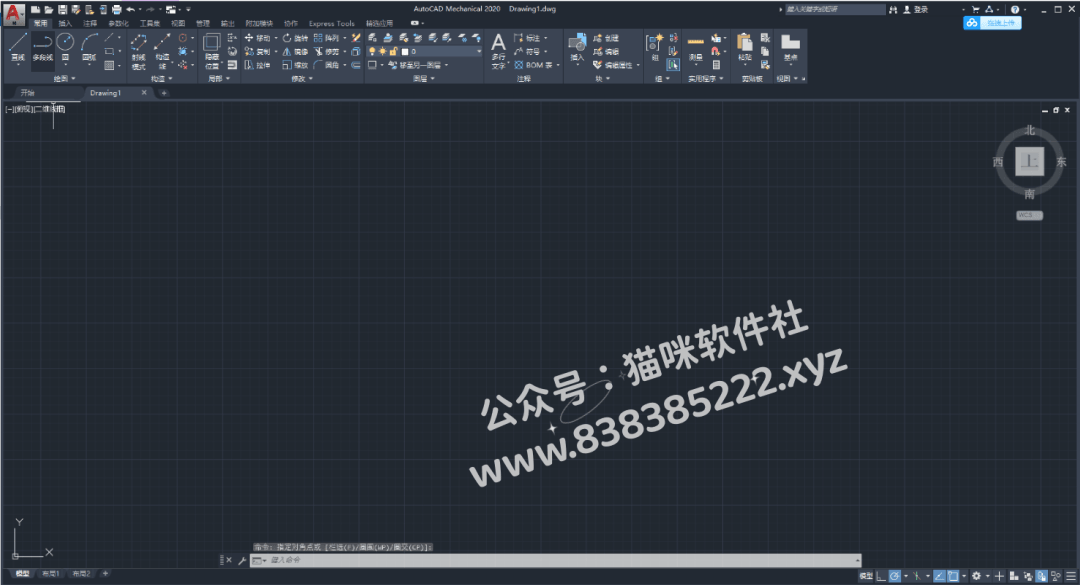Expand the Layers (图层) panel
Screen dimensions: 1080x585
[424, 79]
